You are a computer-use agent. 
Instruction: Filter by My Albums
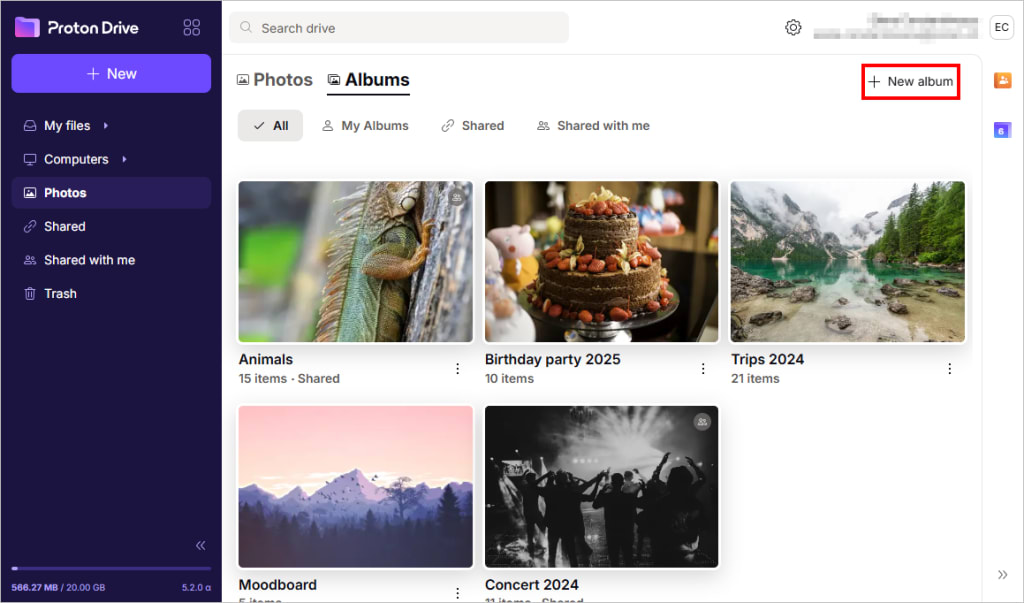[365, 125]
